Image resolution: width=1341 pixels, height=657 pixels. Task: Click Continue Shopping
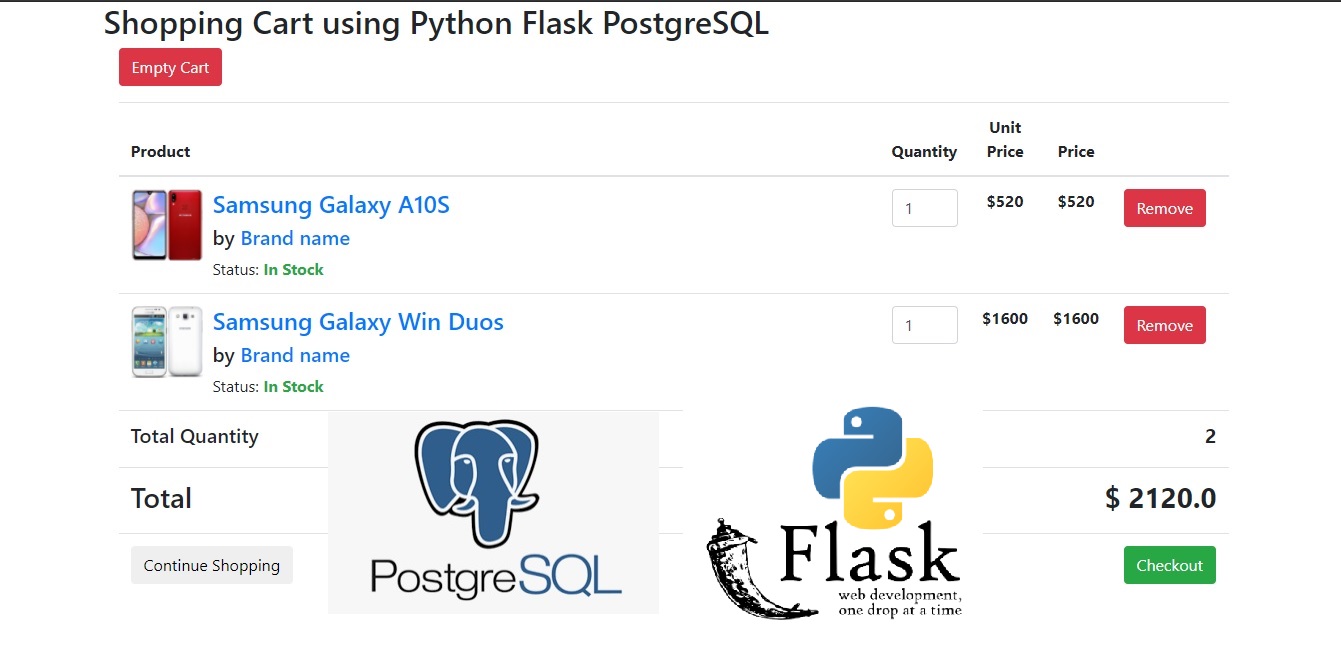tap(211, 565)
